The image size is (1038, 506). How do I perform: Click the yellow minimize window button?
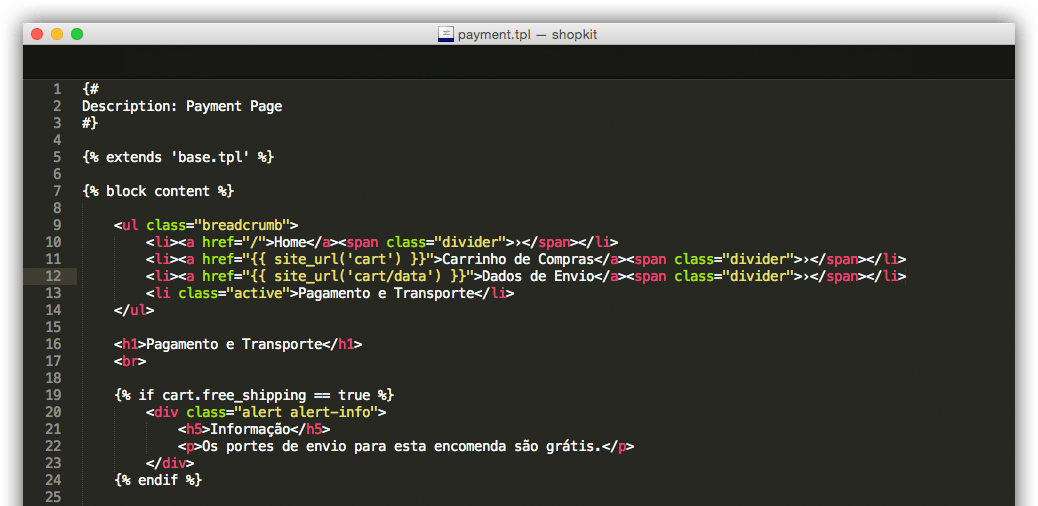pos(57,34)
